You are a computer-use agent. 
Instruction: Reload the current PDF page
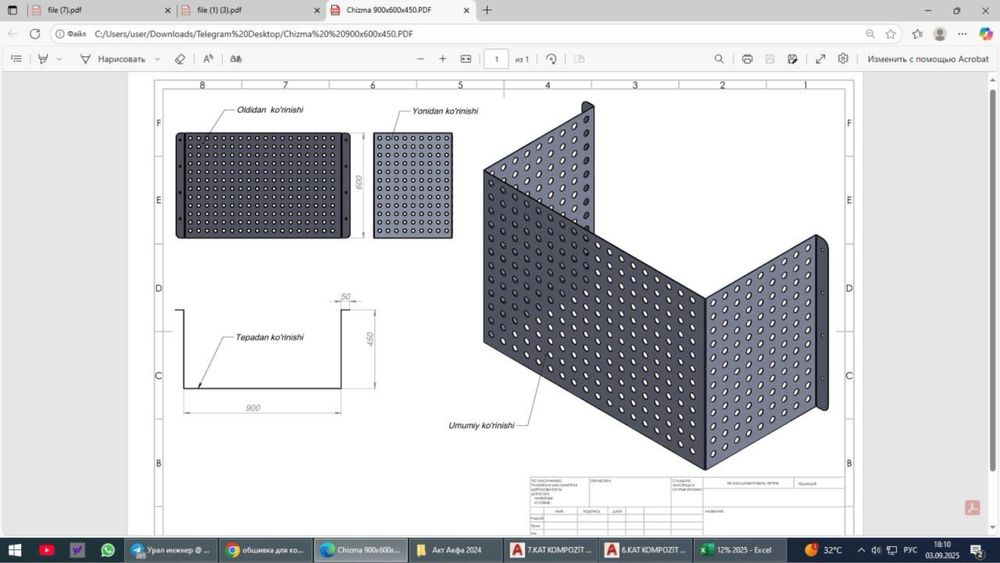[x=35, y=34]
